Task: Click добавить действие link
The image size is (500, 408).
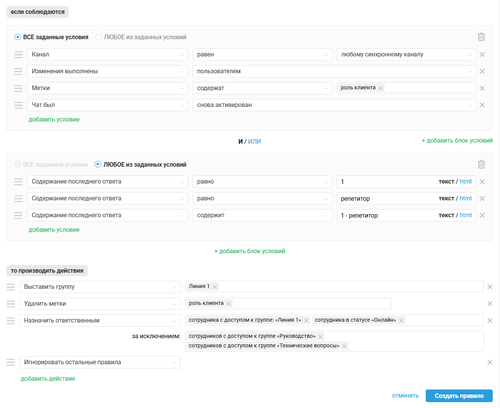Action: click(48, 379)
